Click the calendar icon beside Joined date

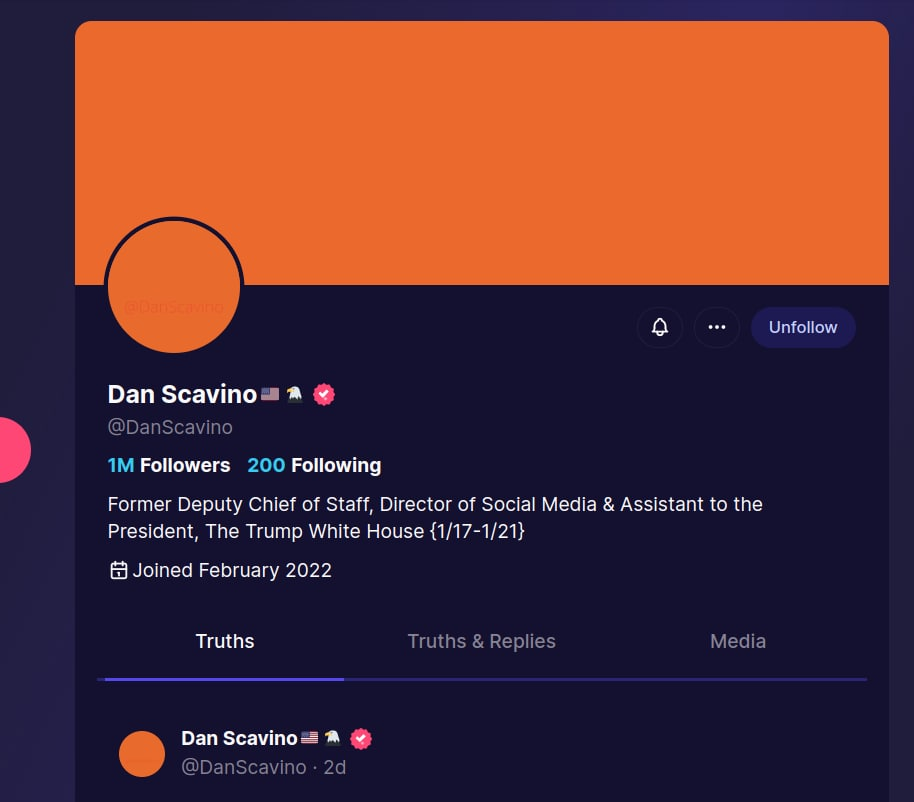[x=118, y=570]
